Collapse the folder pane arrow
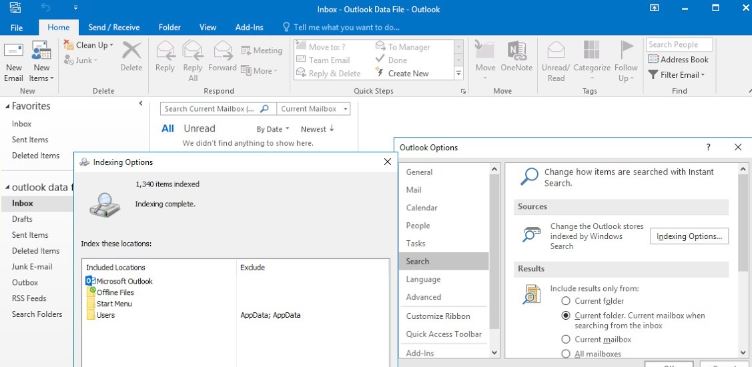Viewport: 752px width, 367px height. click(141, 103)
